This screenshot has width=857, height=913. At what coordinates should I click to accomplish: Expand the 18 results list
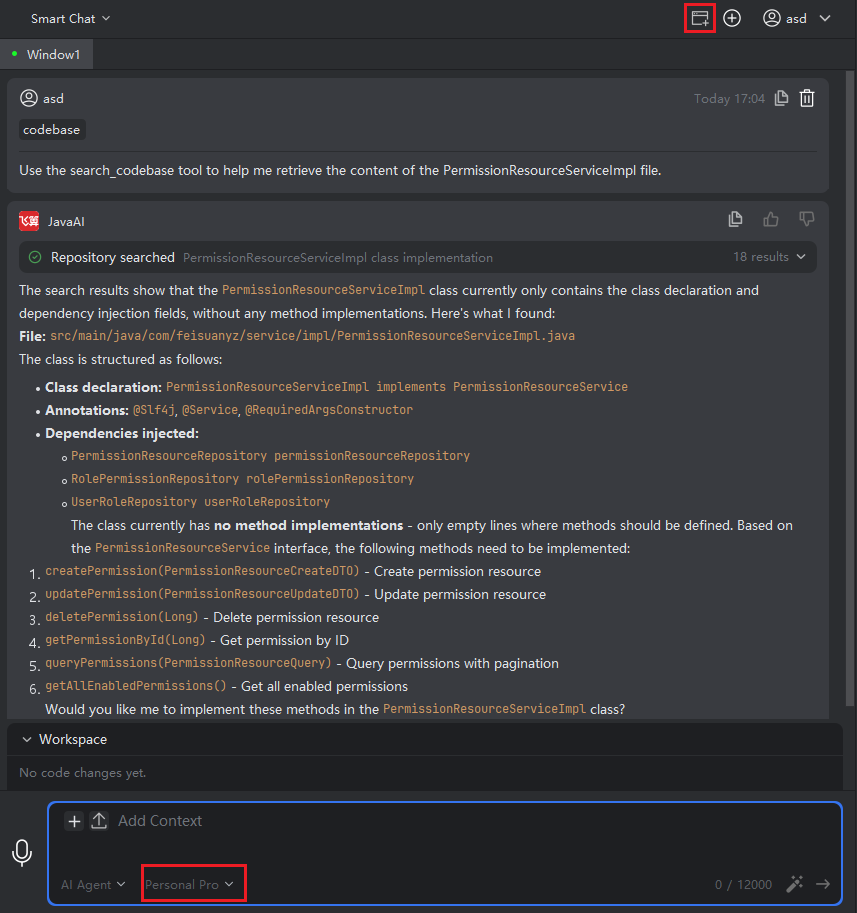click(769, 257)
